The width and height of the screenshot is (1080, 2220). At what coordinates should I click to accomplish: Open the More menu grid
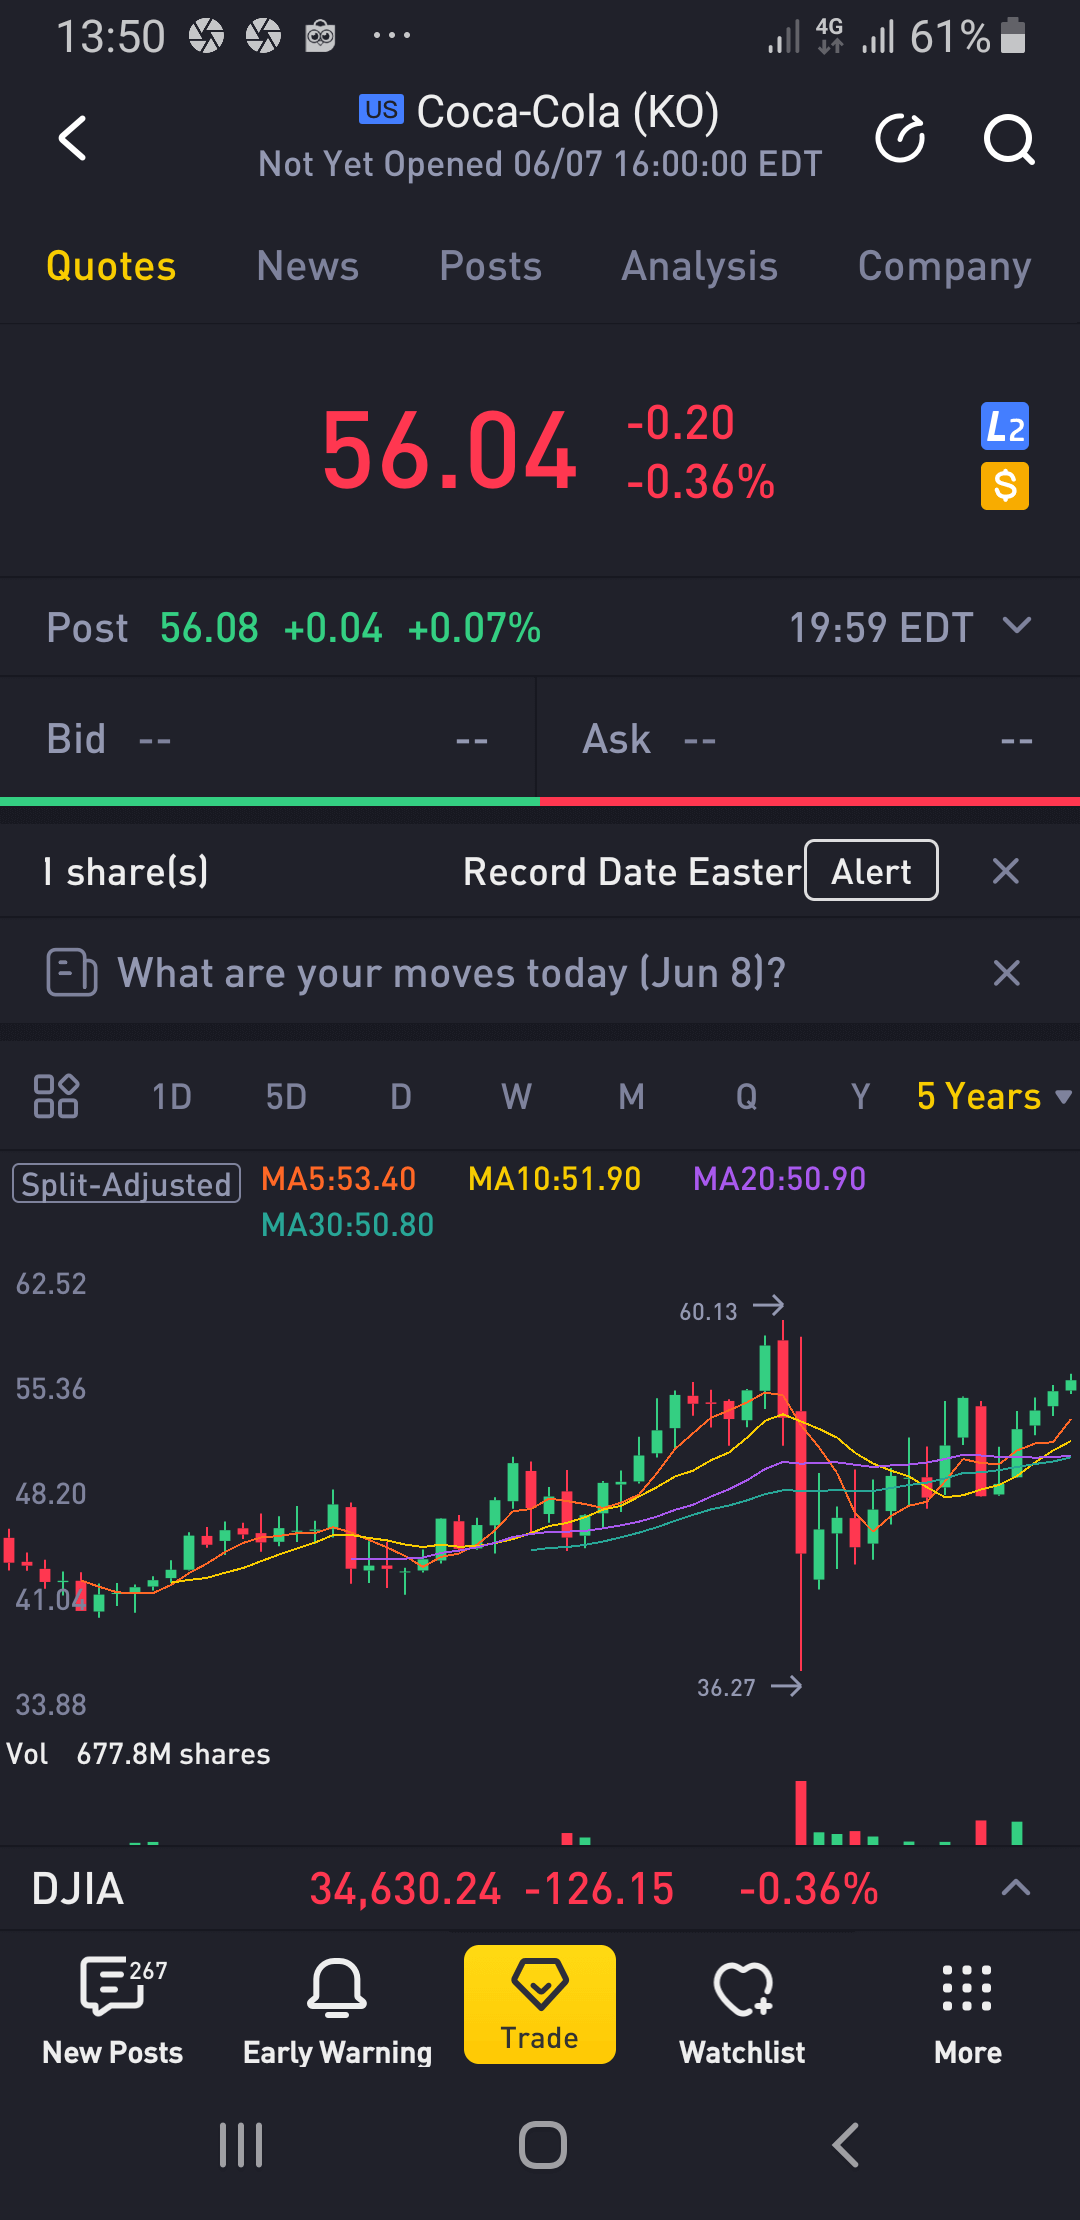coord(967,2010)
